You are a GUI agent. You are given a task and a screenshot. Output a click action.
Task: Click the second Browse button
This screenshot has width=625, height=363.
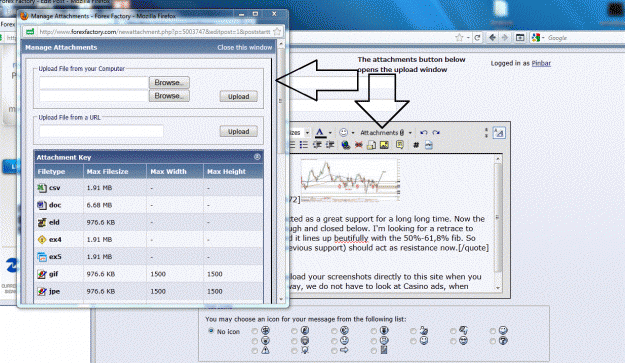click(169, 96)
